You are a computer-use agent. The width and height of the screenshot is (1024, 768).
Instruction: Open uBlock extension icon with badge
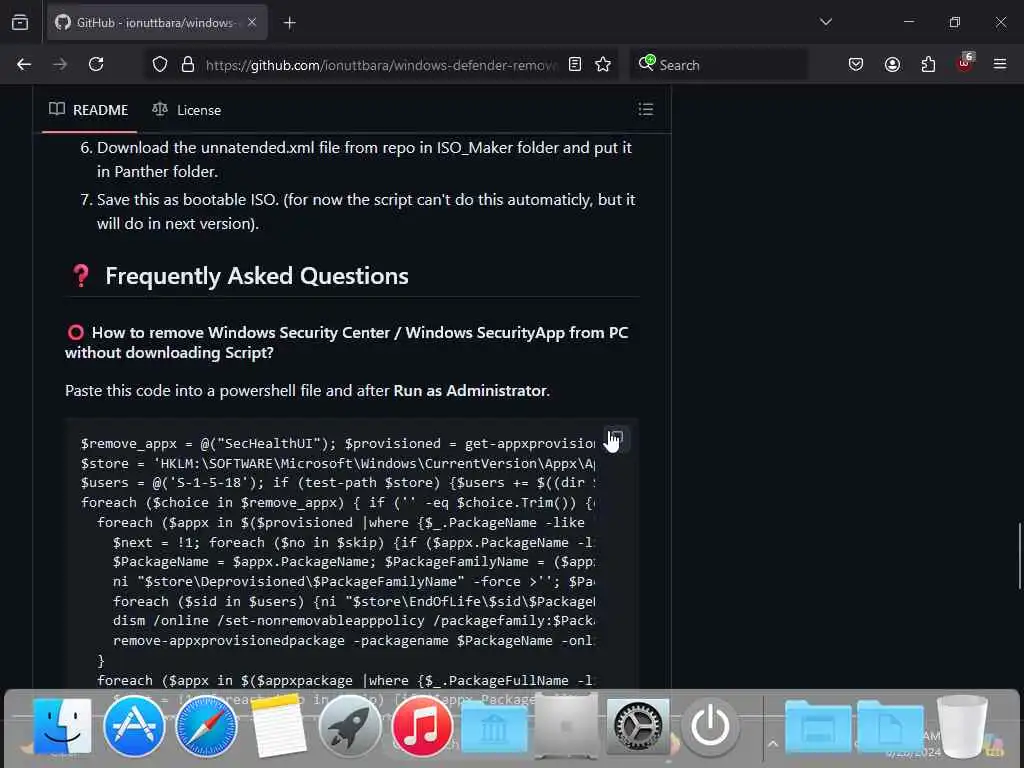(x=965, y=63)
